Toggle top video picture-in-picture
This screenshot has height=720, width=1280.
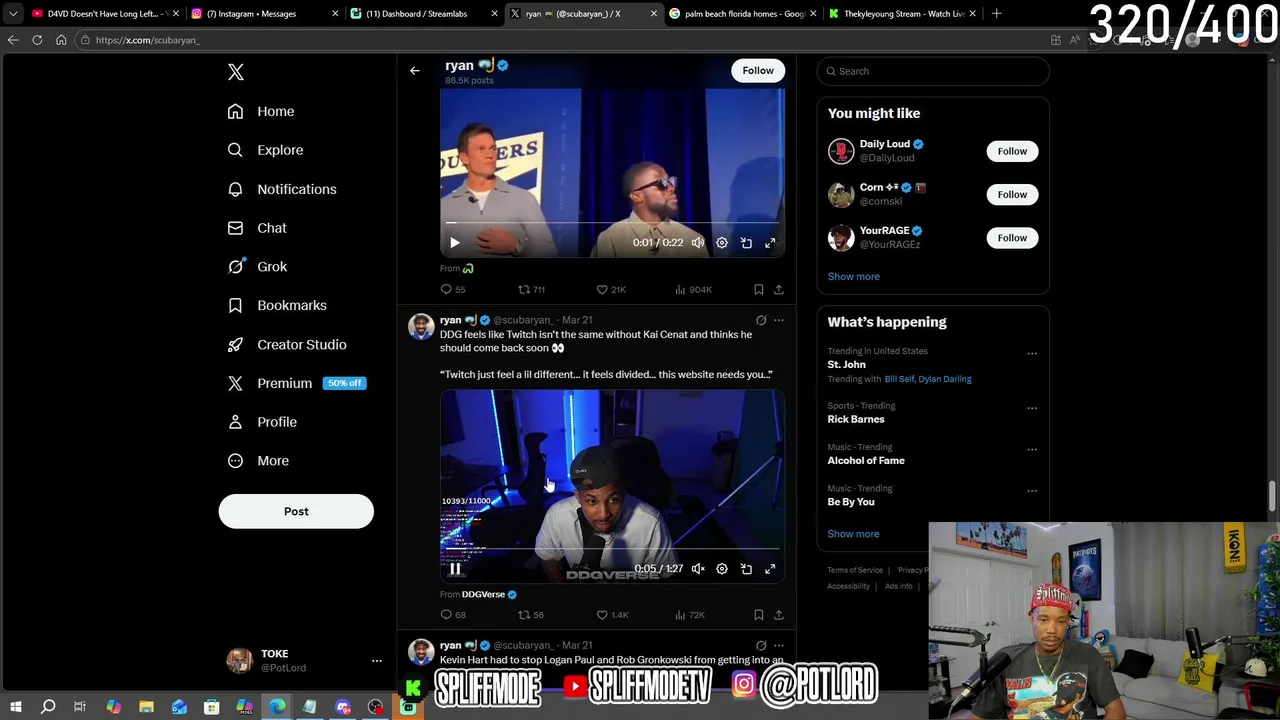pos(746,243)
